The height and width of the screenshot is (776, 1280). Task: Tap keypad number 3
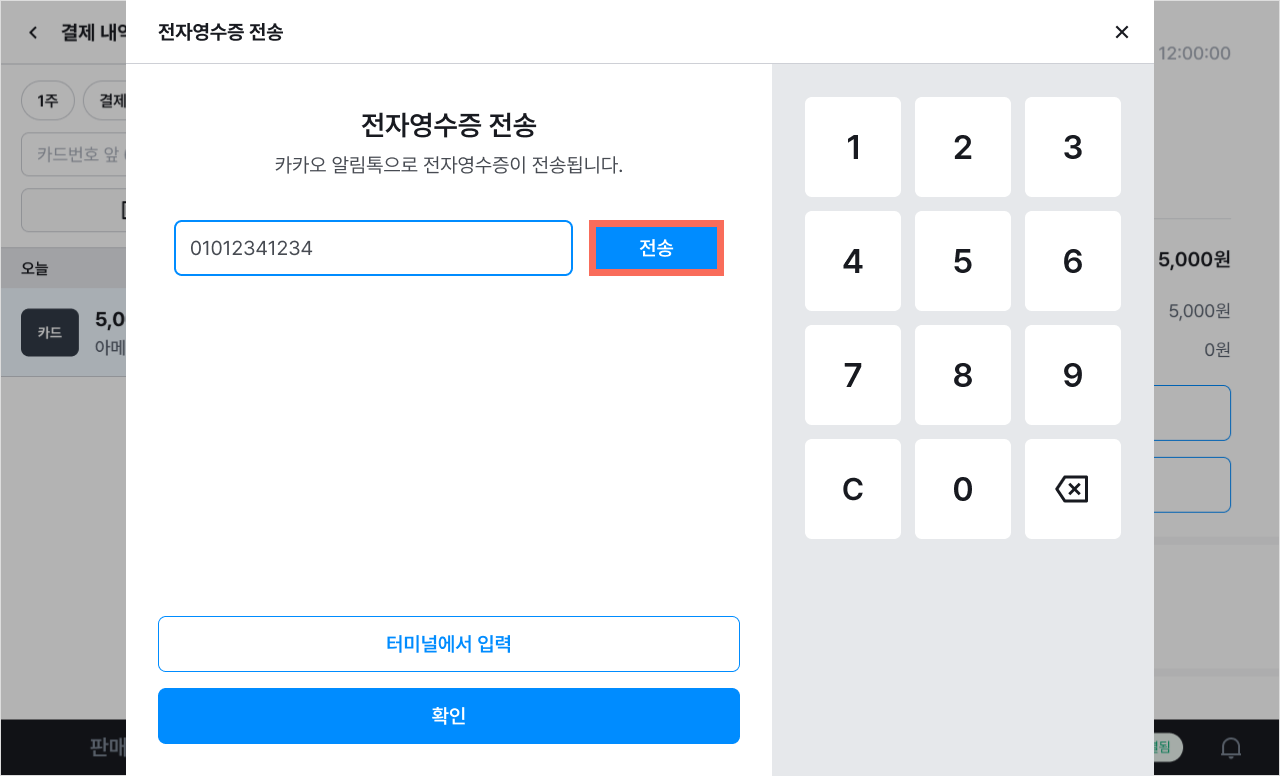point(1073,147)
